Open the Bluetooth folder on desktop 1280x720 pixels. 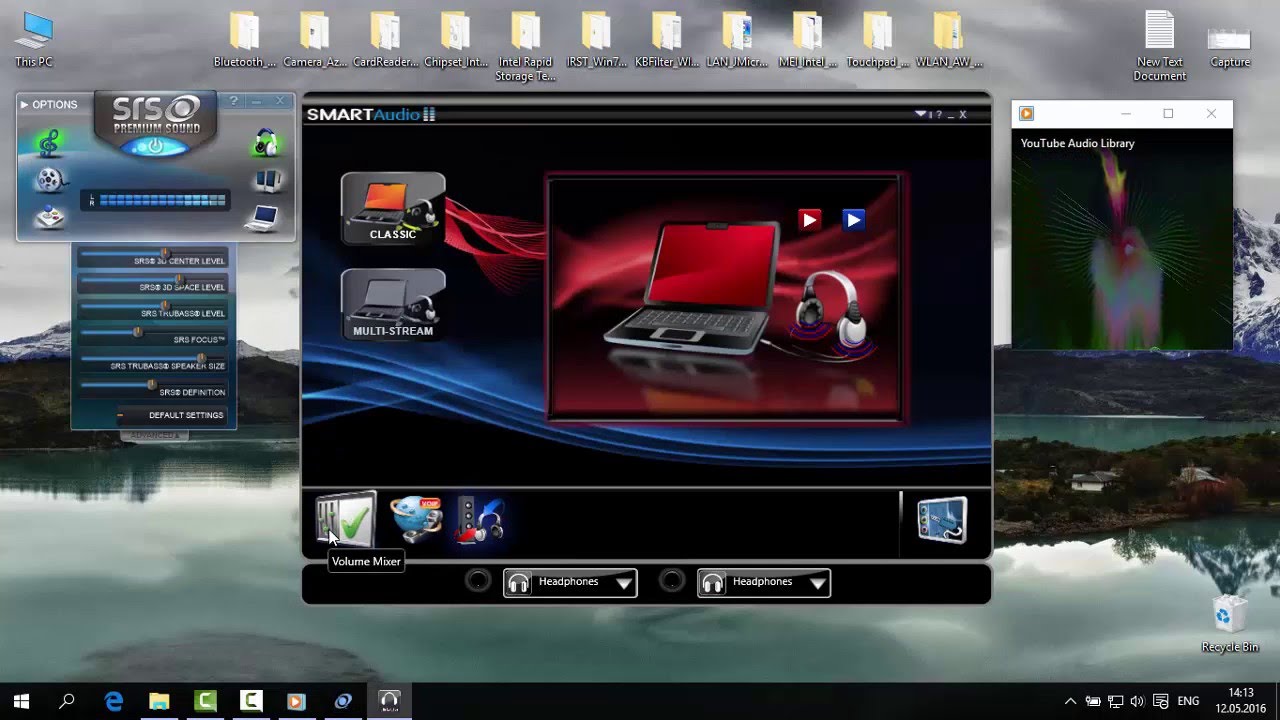245,40
